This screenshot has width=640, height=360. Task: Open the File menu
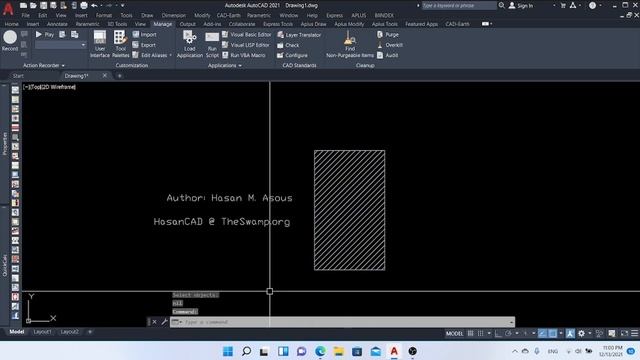pyautogui.click(x=25, y=15)
